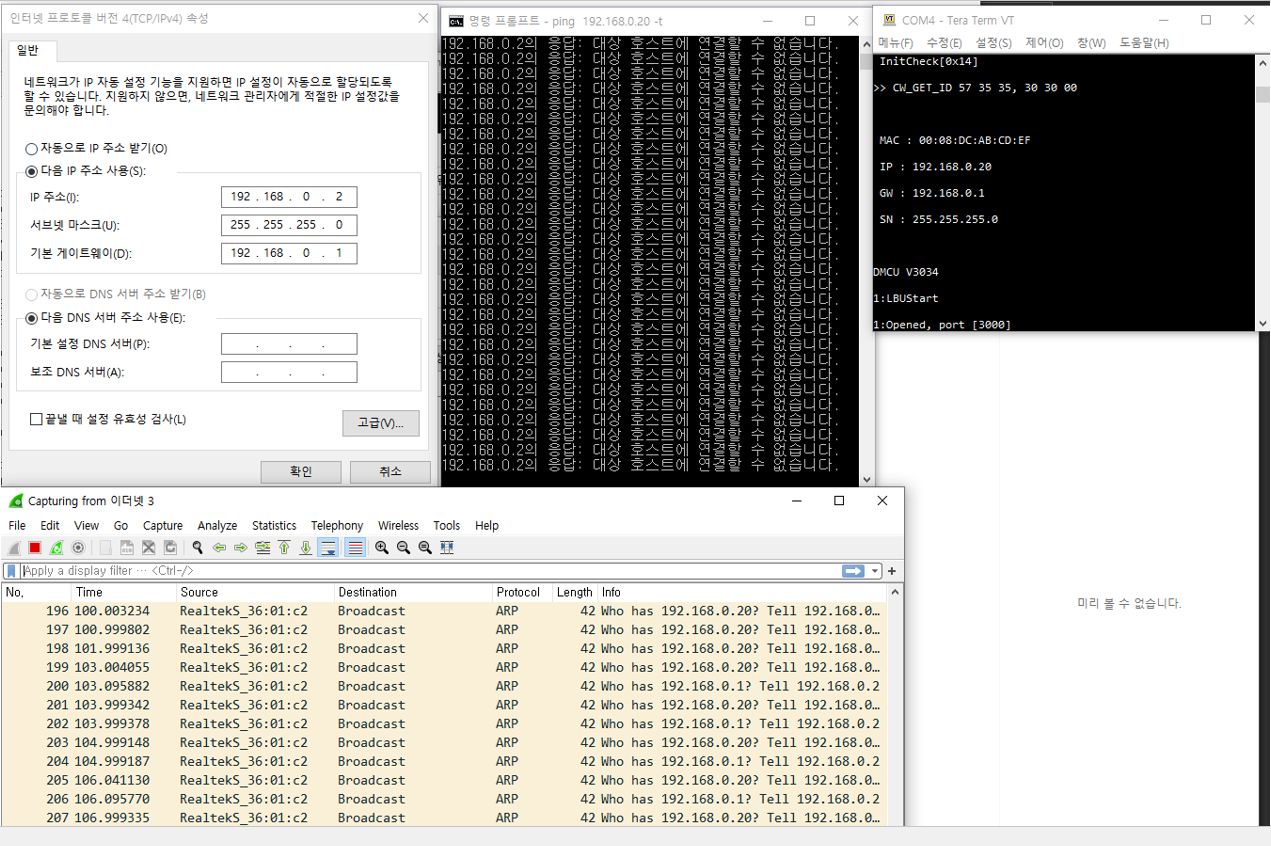The image size is (1271, 846).
Task: Zoom out Wireshark packet text
Action: (x=403, y=547)
